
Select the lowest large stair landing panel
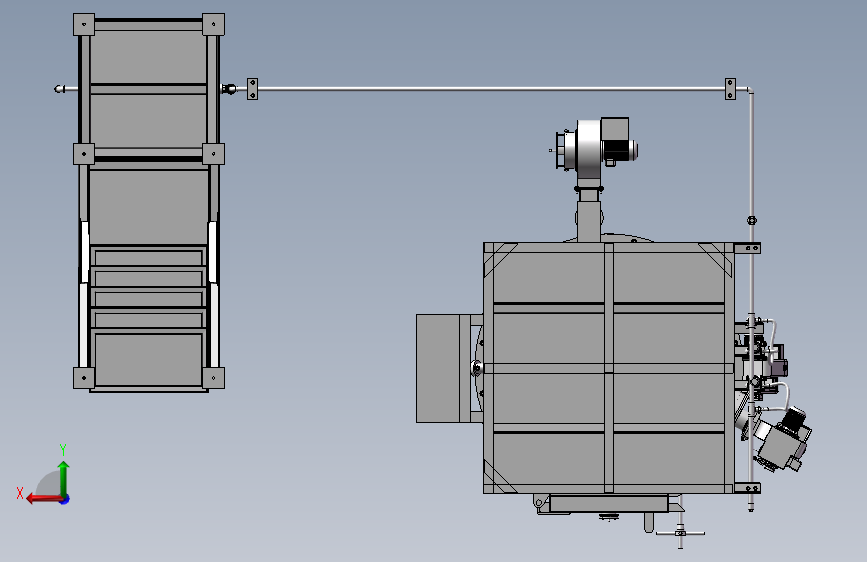148,358
